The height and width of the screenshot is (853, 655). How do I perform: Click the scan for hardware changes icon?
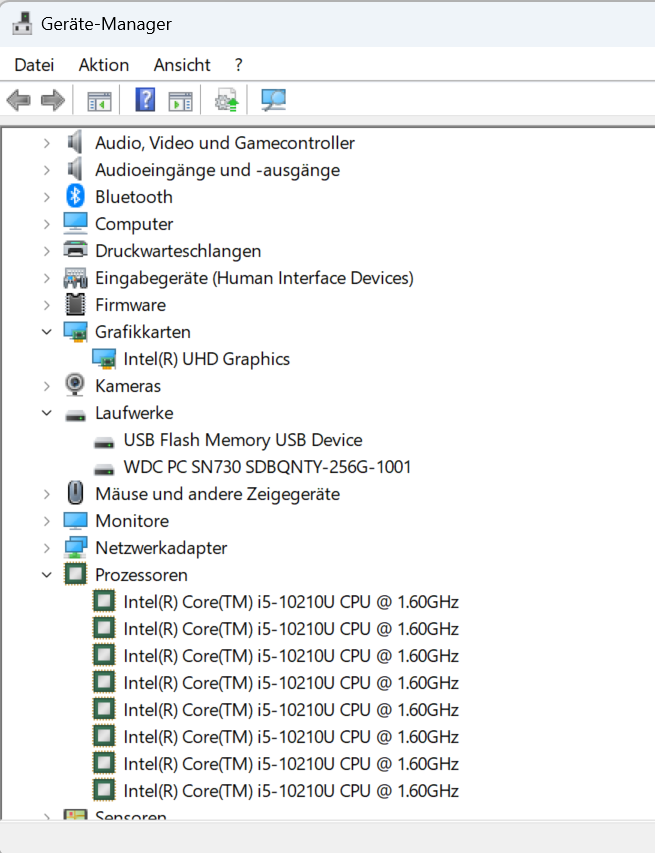273,100
